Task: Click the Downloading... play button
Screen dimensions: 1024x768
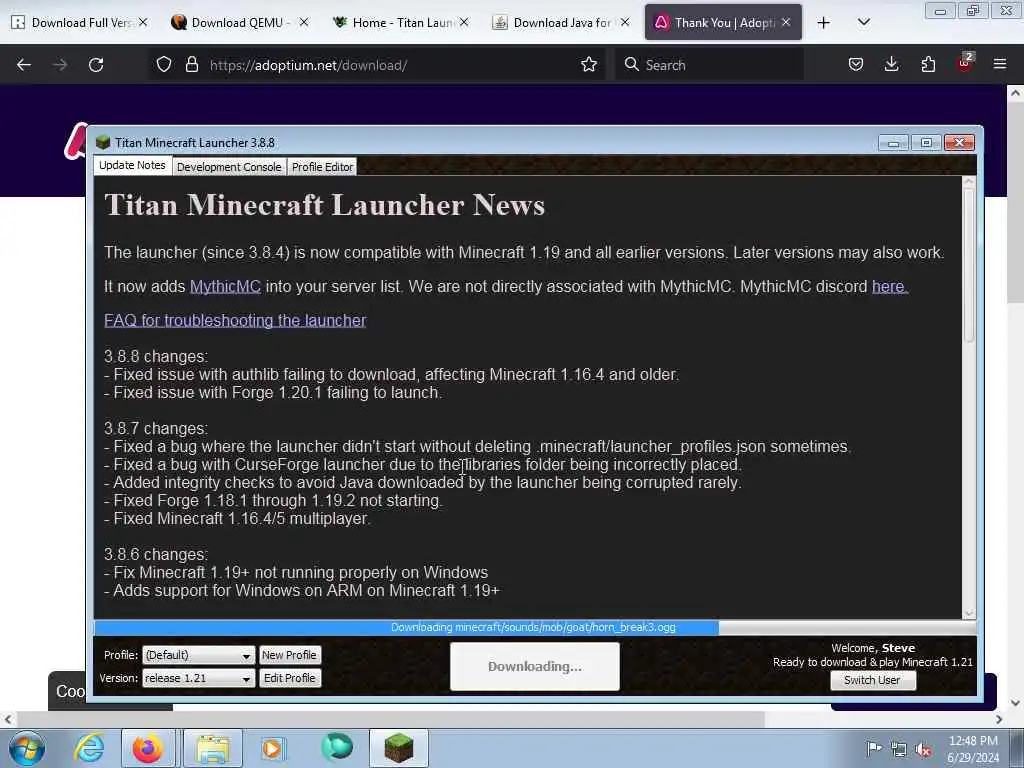Action: click(534, 667)
